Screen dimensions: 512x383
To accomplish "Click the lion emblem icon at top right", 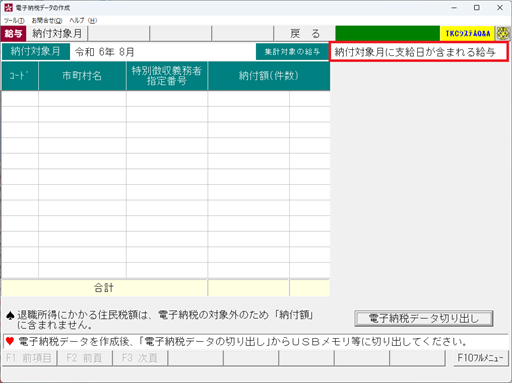I will pyautogui.click(x=503, y=34).
